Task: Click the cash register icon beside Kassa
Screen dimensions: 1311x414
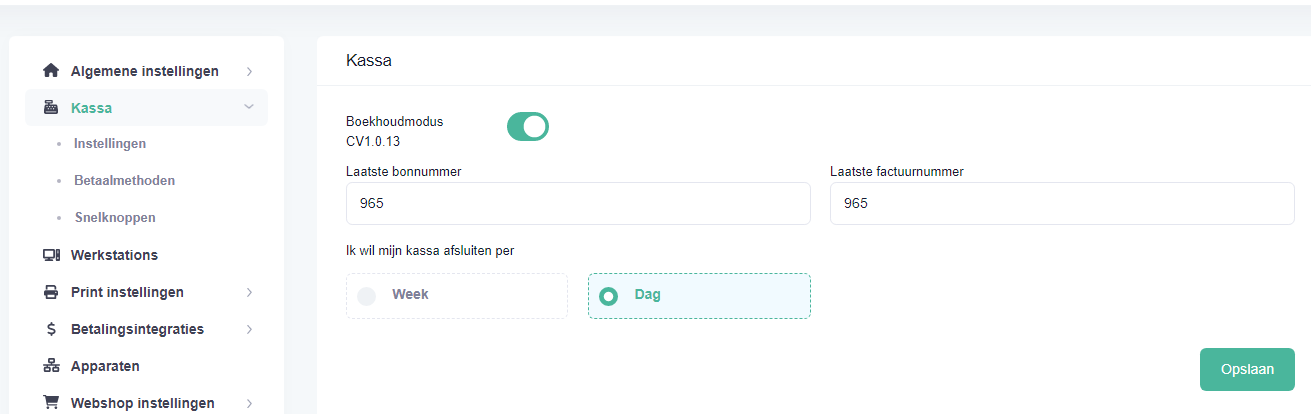Action: 51,108
